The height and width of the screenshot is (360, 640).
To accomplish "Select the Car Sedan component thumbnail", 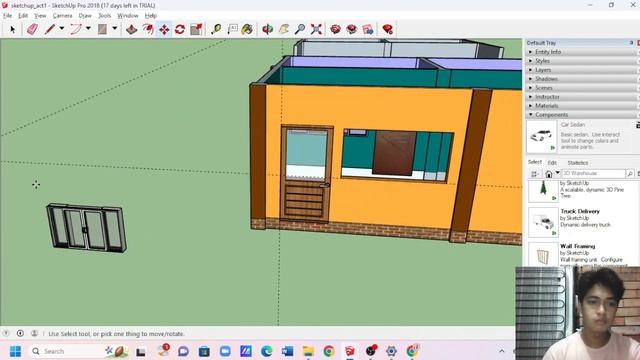I will click(x=542, y=136).
